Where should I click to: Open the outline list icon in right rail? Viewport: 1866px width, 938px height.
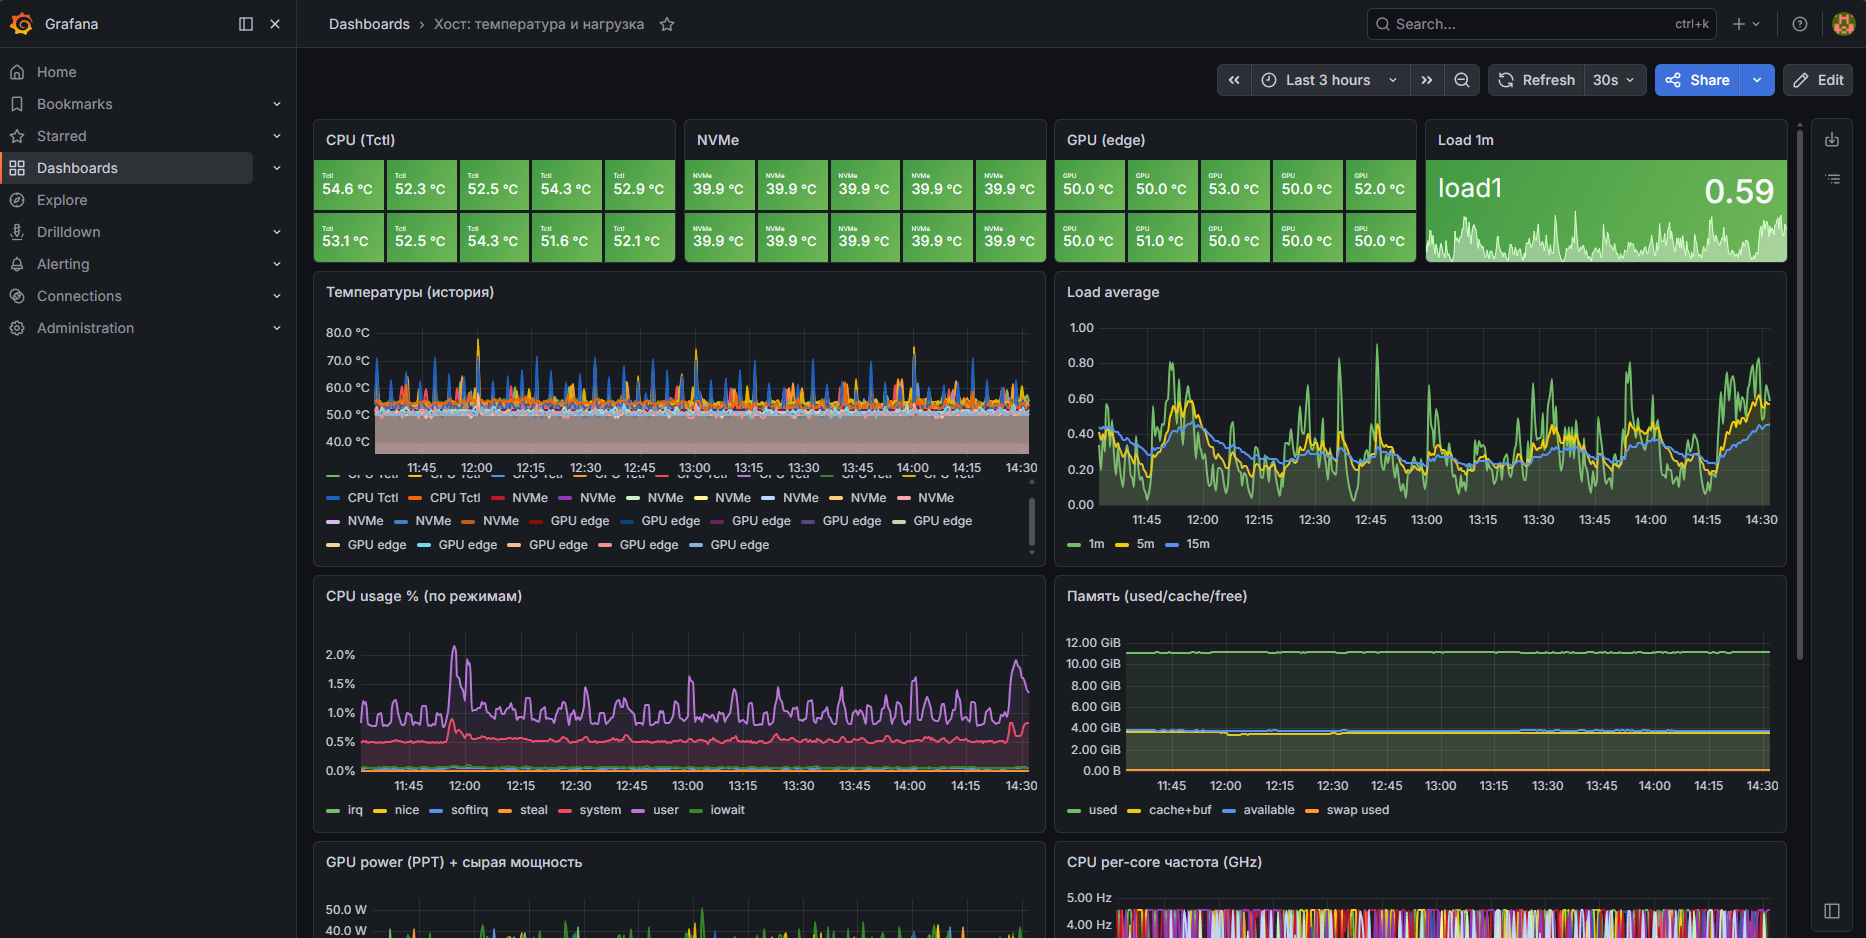click(1832, 179)
